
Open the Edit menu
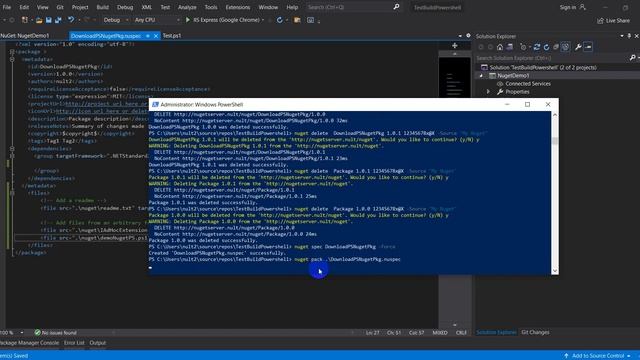pos(24,7)
